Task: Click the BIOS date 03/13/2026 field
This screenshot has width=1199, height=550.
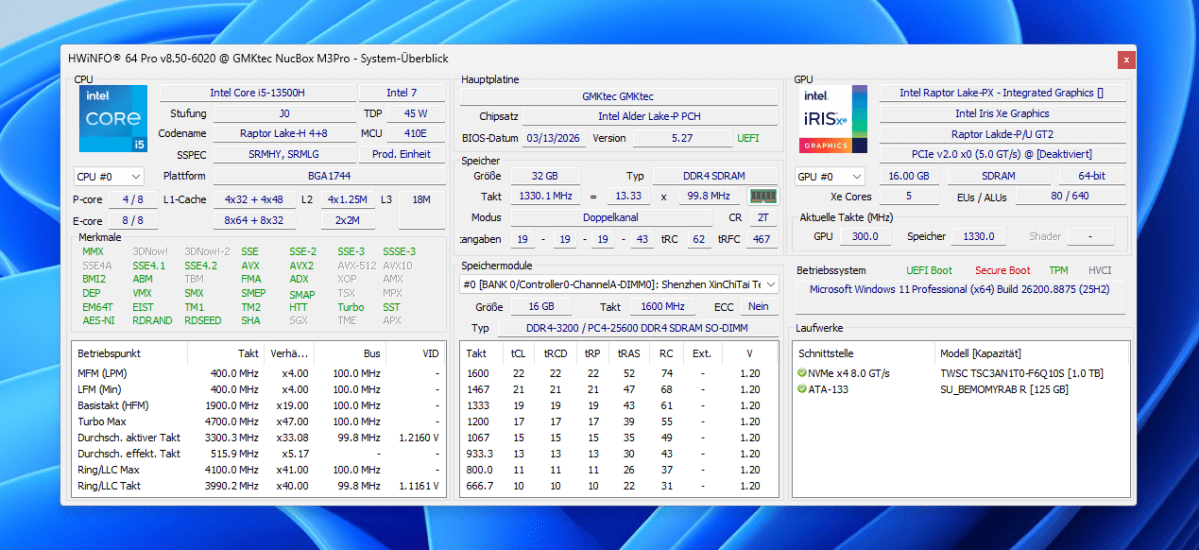Action: click(x=554, y=138)
